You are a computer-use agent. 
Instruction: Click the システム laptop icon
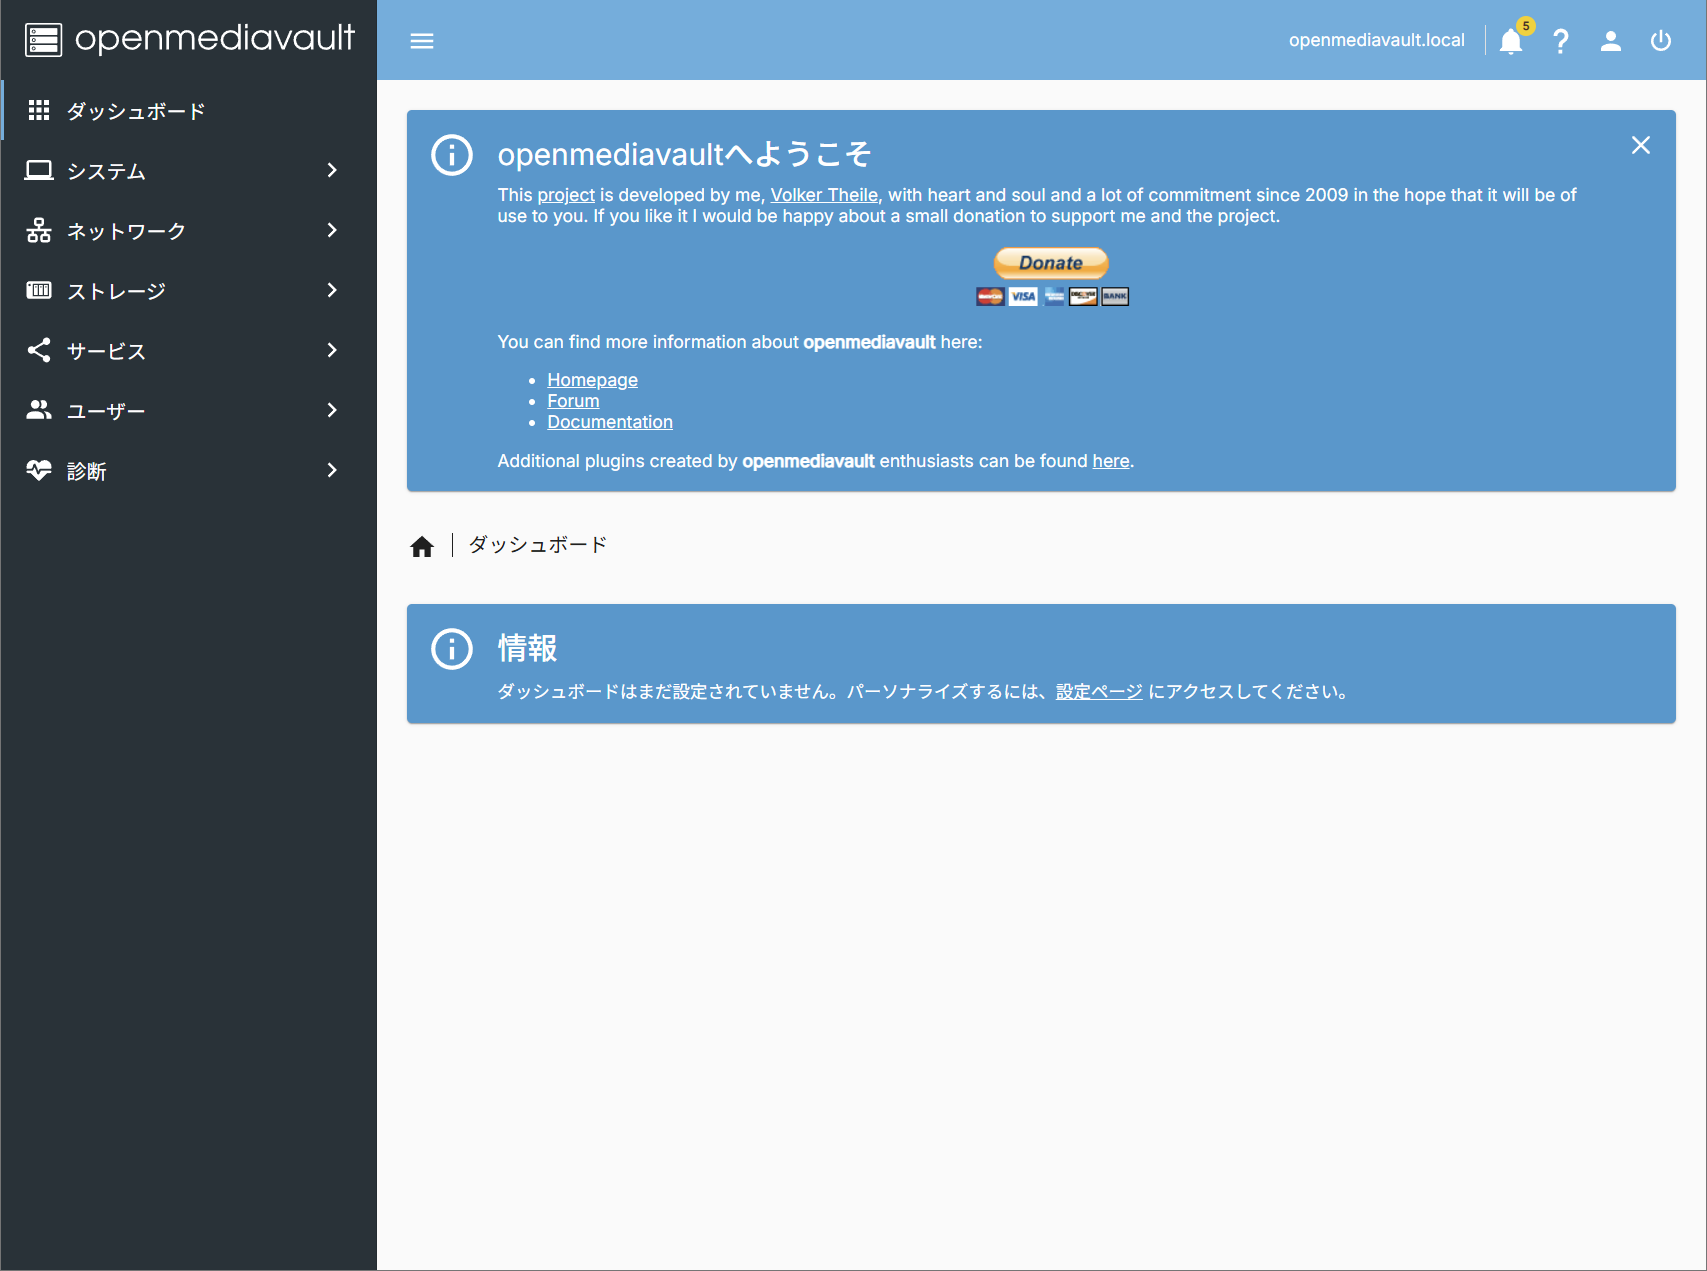(39, 170)
